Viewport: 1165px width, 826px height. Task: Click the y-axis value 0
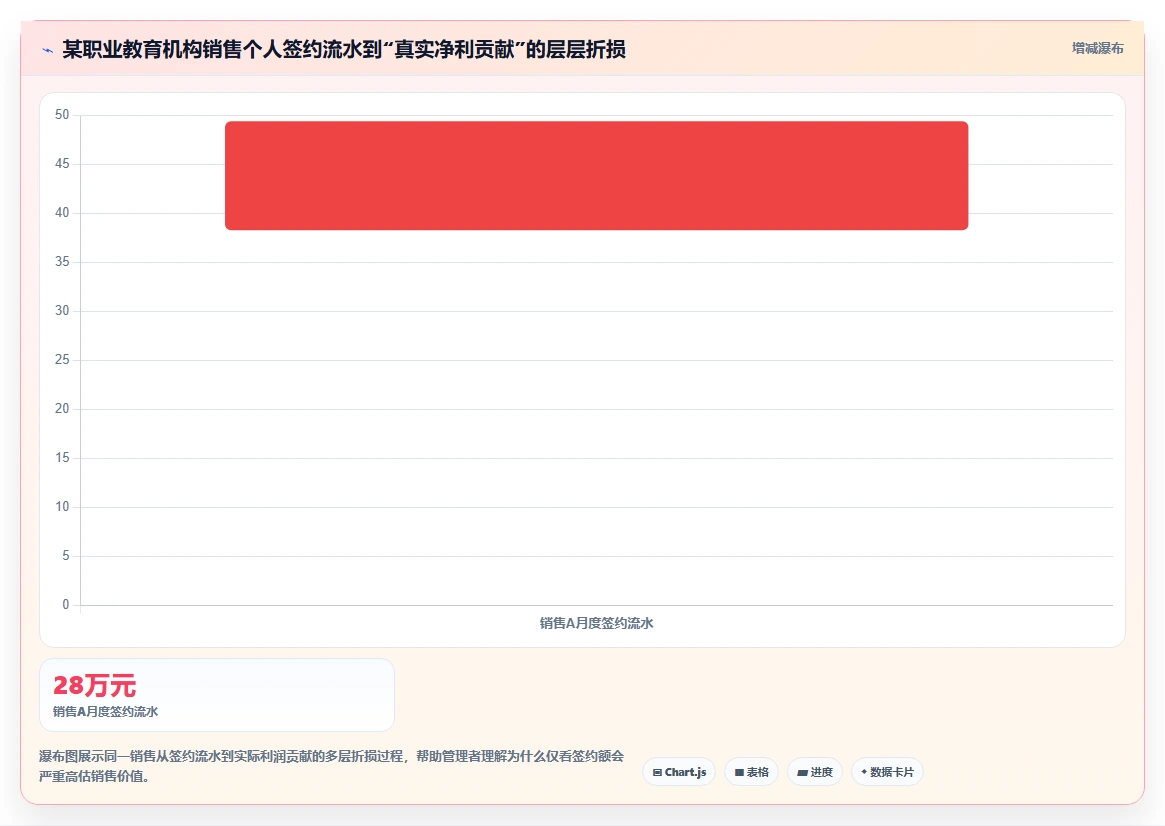tap(65, 605)
